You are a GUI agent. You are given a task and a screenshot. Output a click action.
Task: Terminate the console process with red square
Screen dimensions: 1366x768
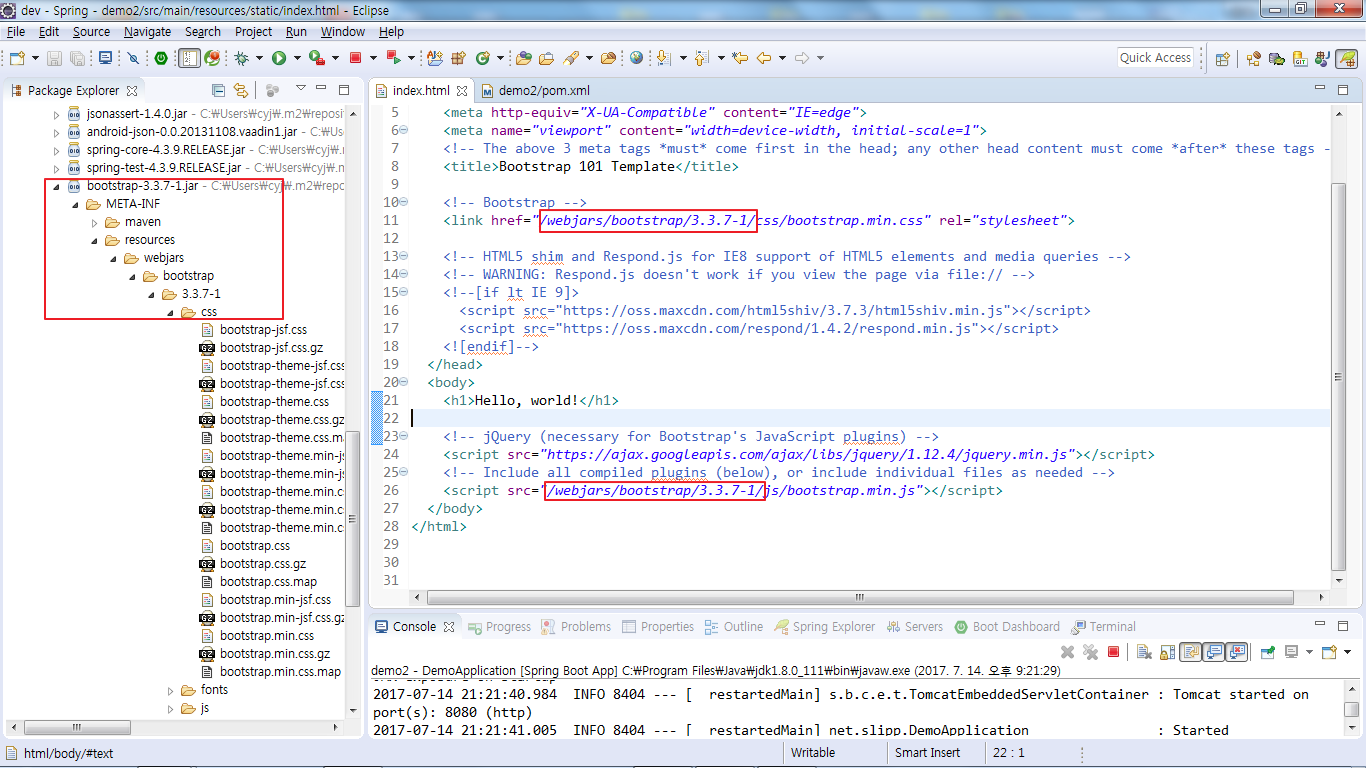click(1113, 652)
